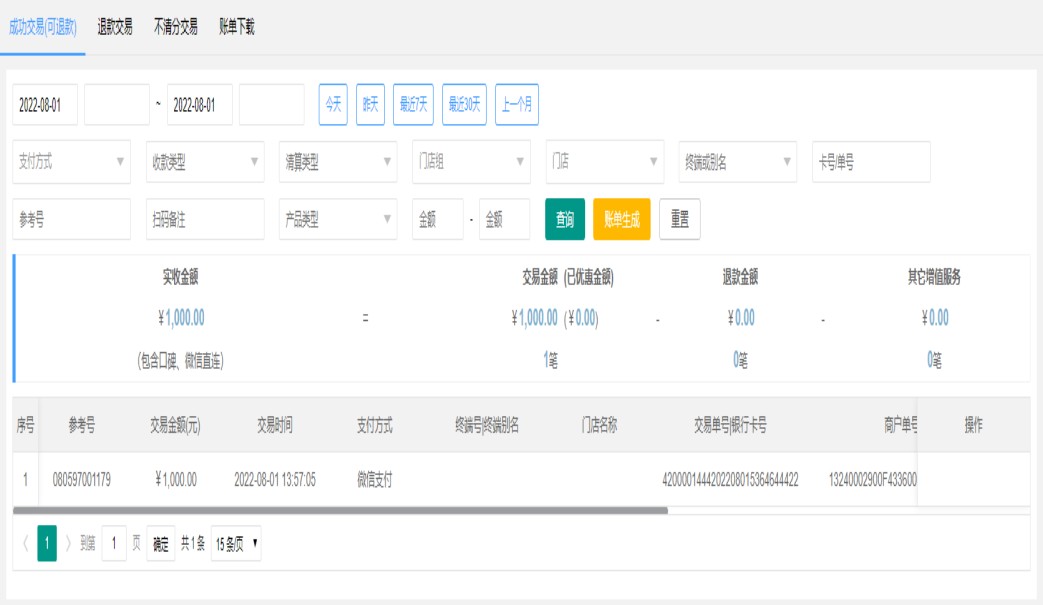Viewport: 1043px width, 605px height.
Task: Focus the 卡号/单号 input field
Action: pos(871,162)
